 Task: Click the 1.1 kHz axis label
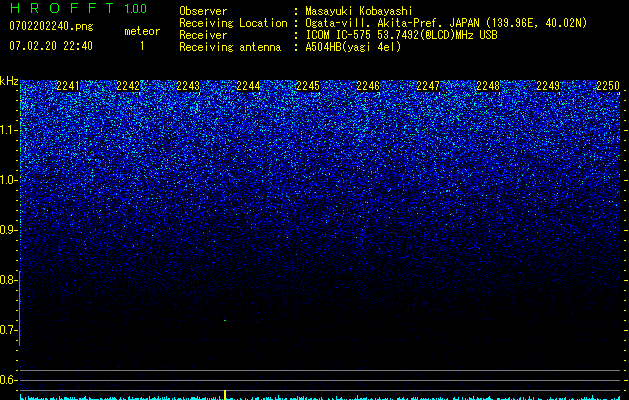(7, 130)
